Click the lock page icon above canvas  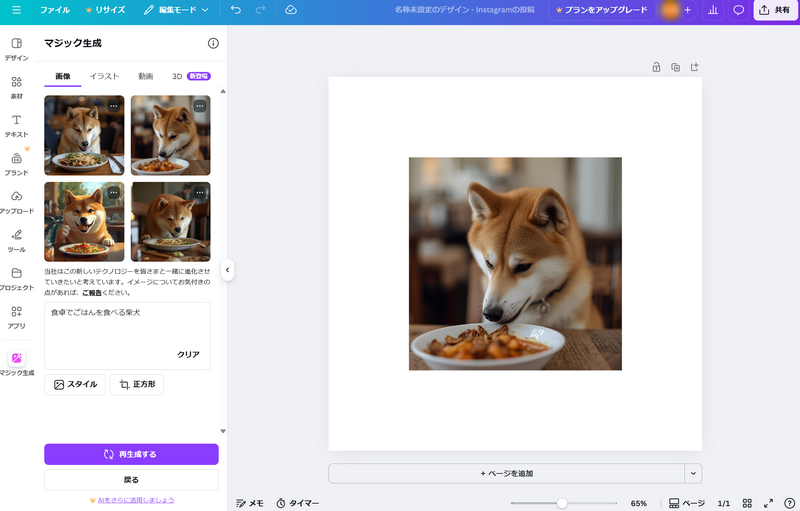(x=656, y=67)
